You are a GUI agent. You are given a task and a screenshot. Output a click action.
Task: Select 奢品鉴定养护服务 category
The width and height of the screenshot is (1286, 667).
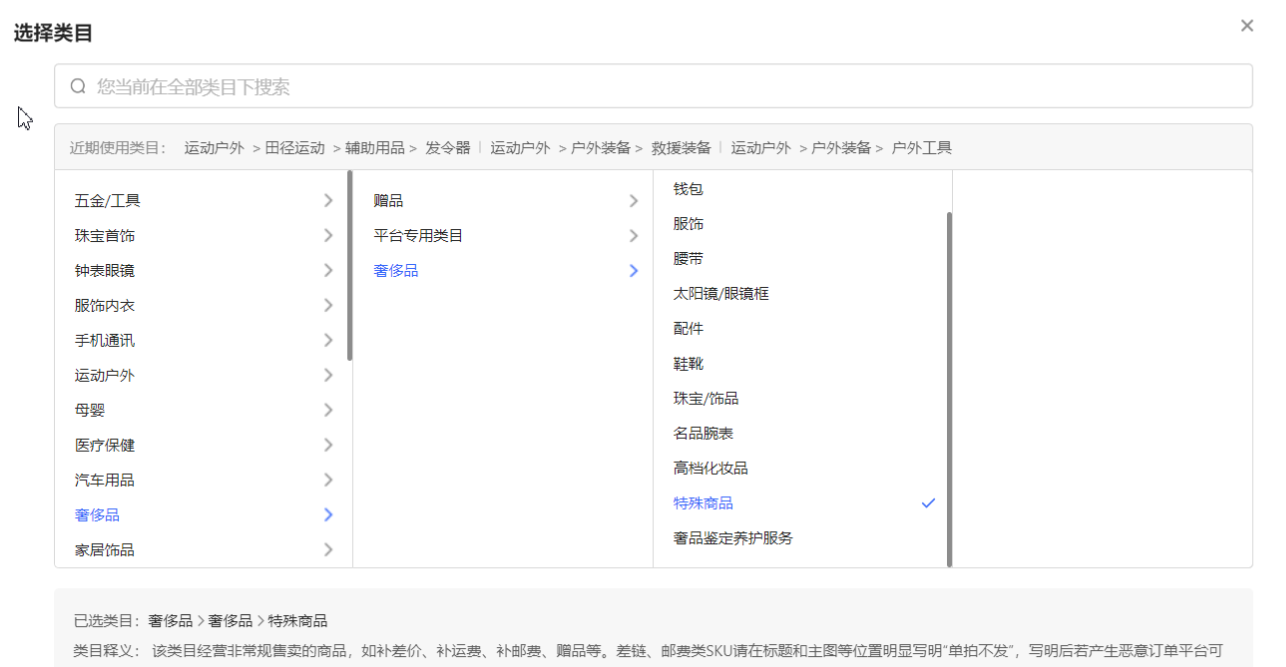[x=733, y=538]
